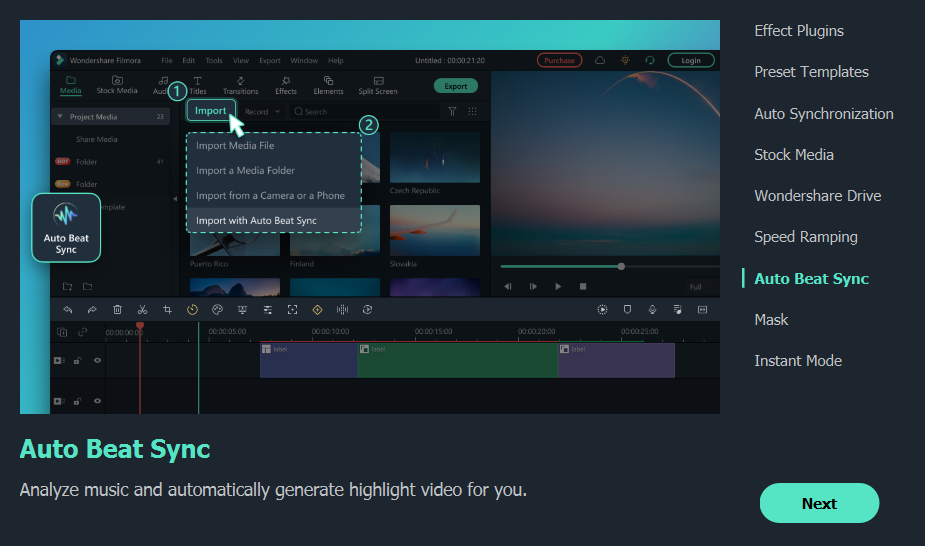Click the voiceover microphone icon
Screen dimensions: 925x546
coord(652,310)
